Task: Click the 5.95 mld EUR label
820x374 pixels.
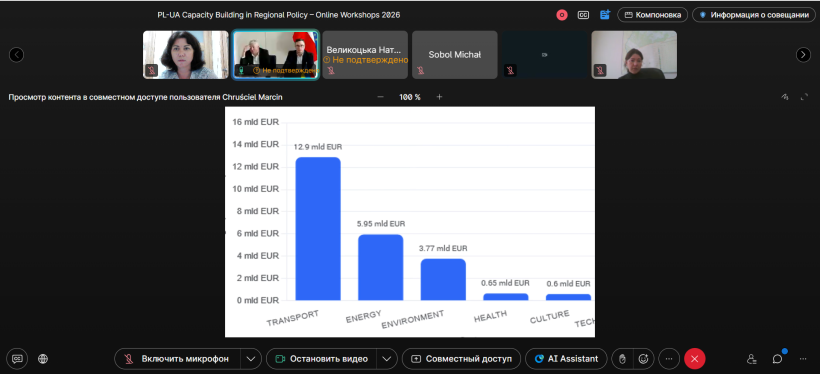Action: pos(381,224)
